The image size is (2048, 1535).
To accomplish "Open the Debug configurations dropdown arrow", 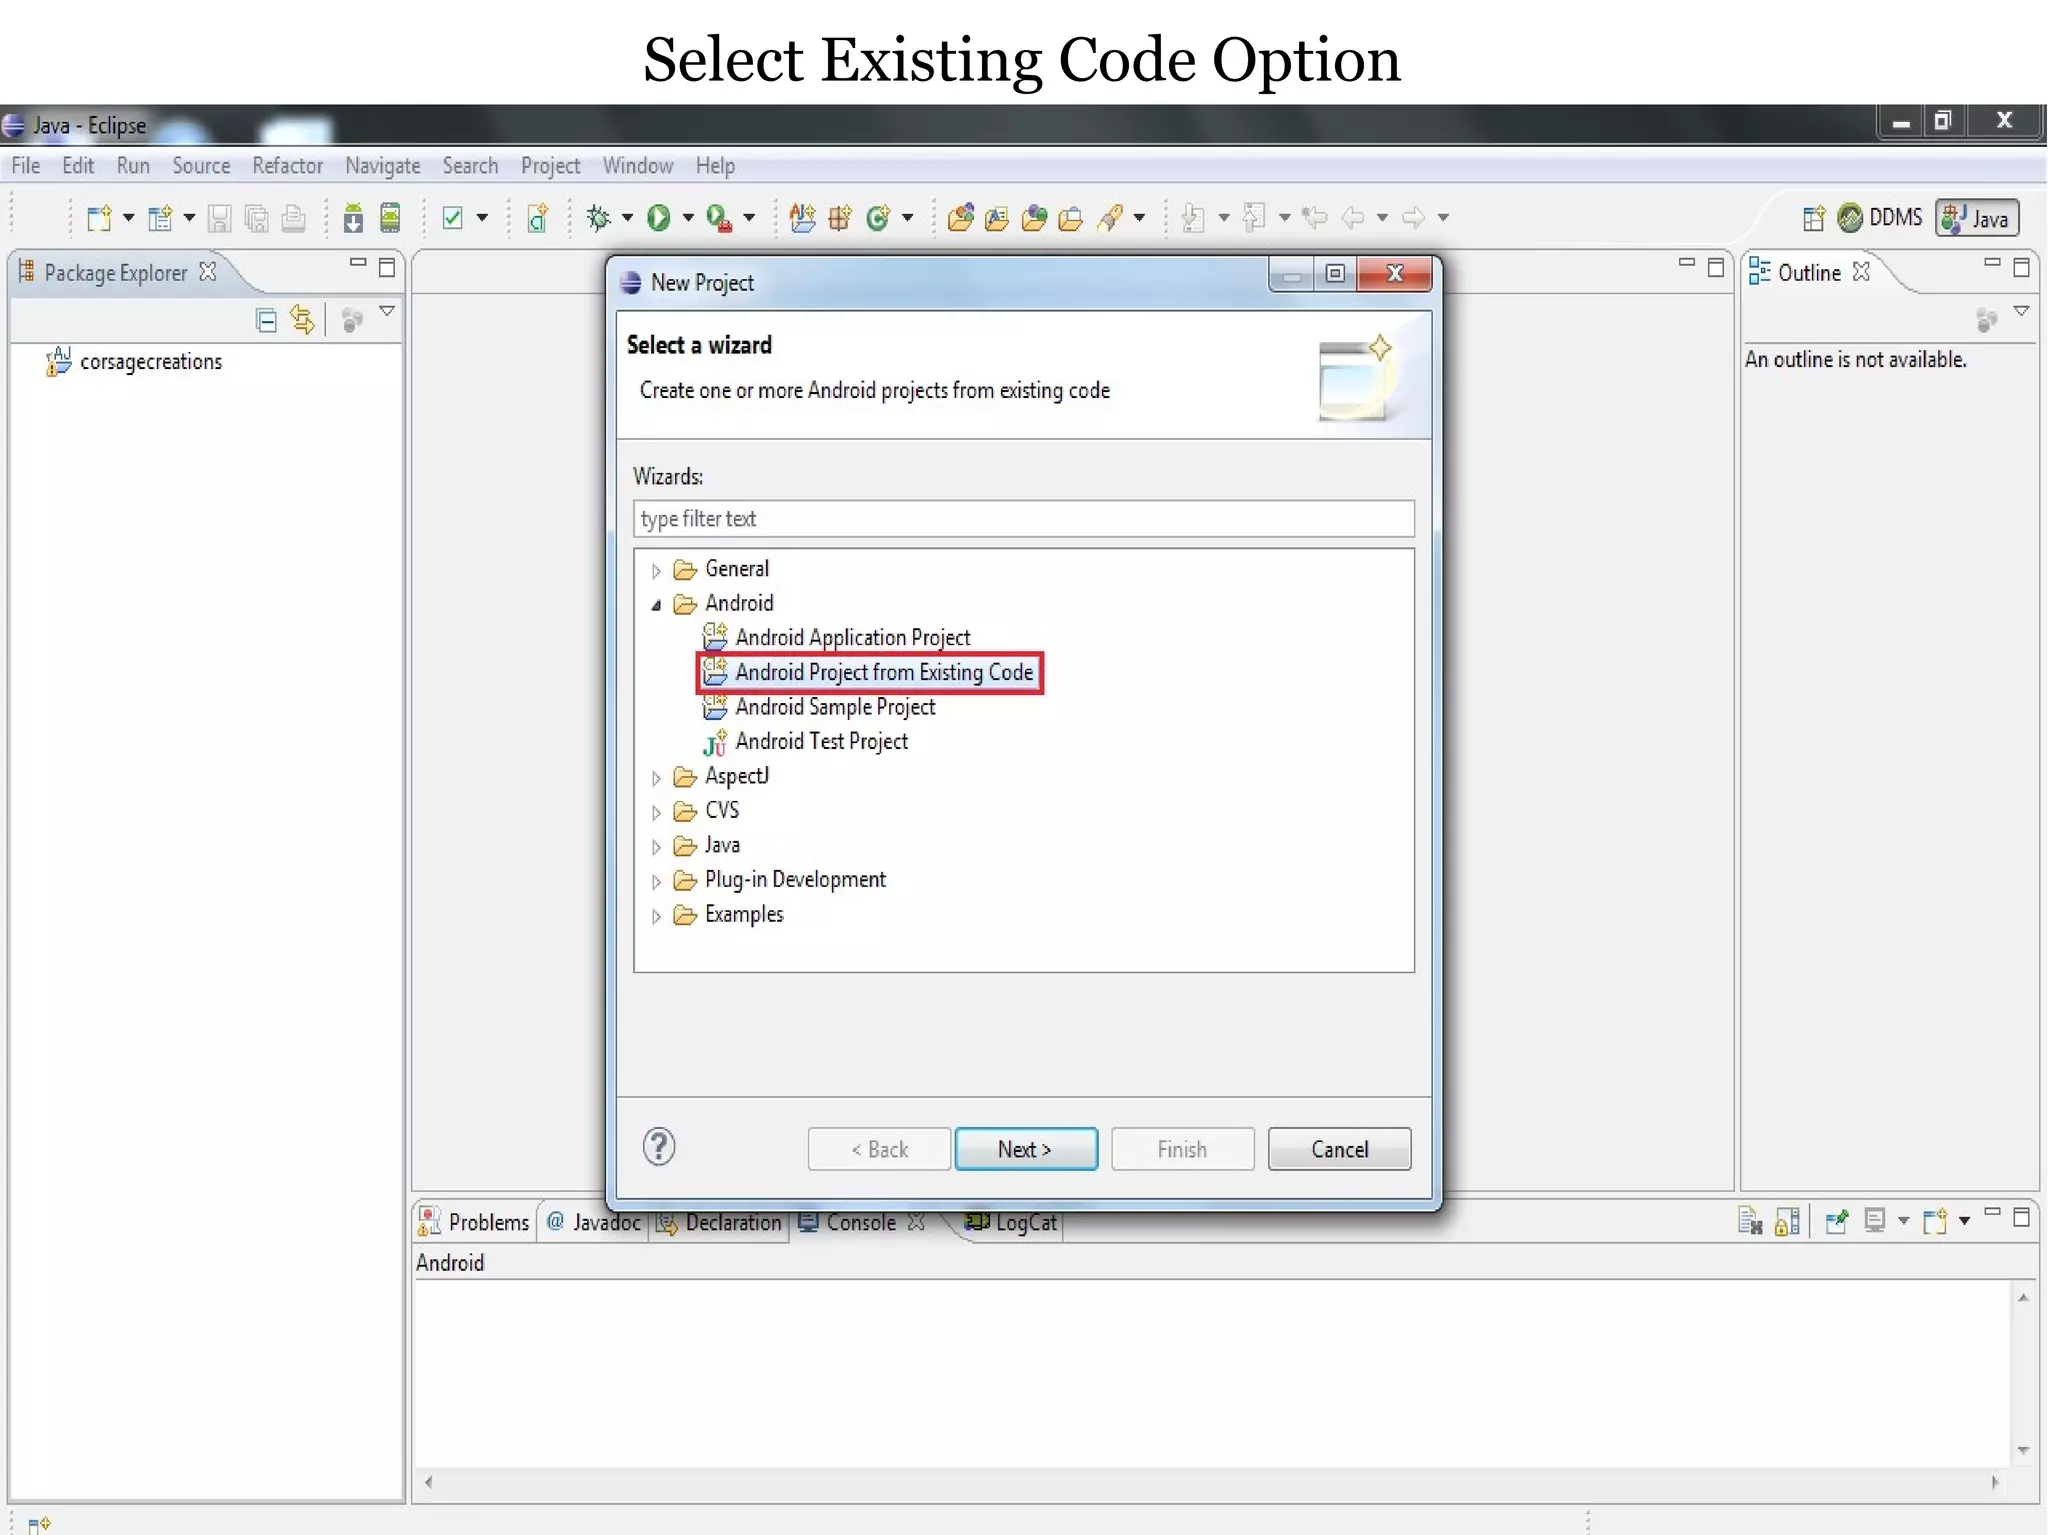I will [627, 217].
